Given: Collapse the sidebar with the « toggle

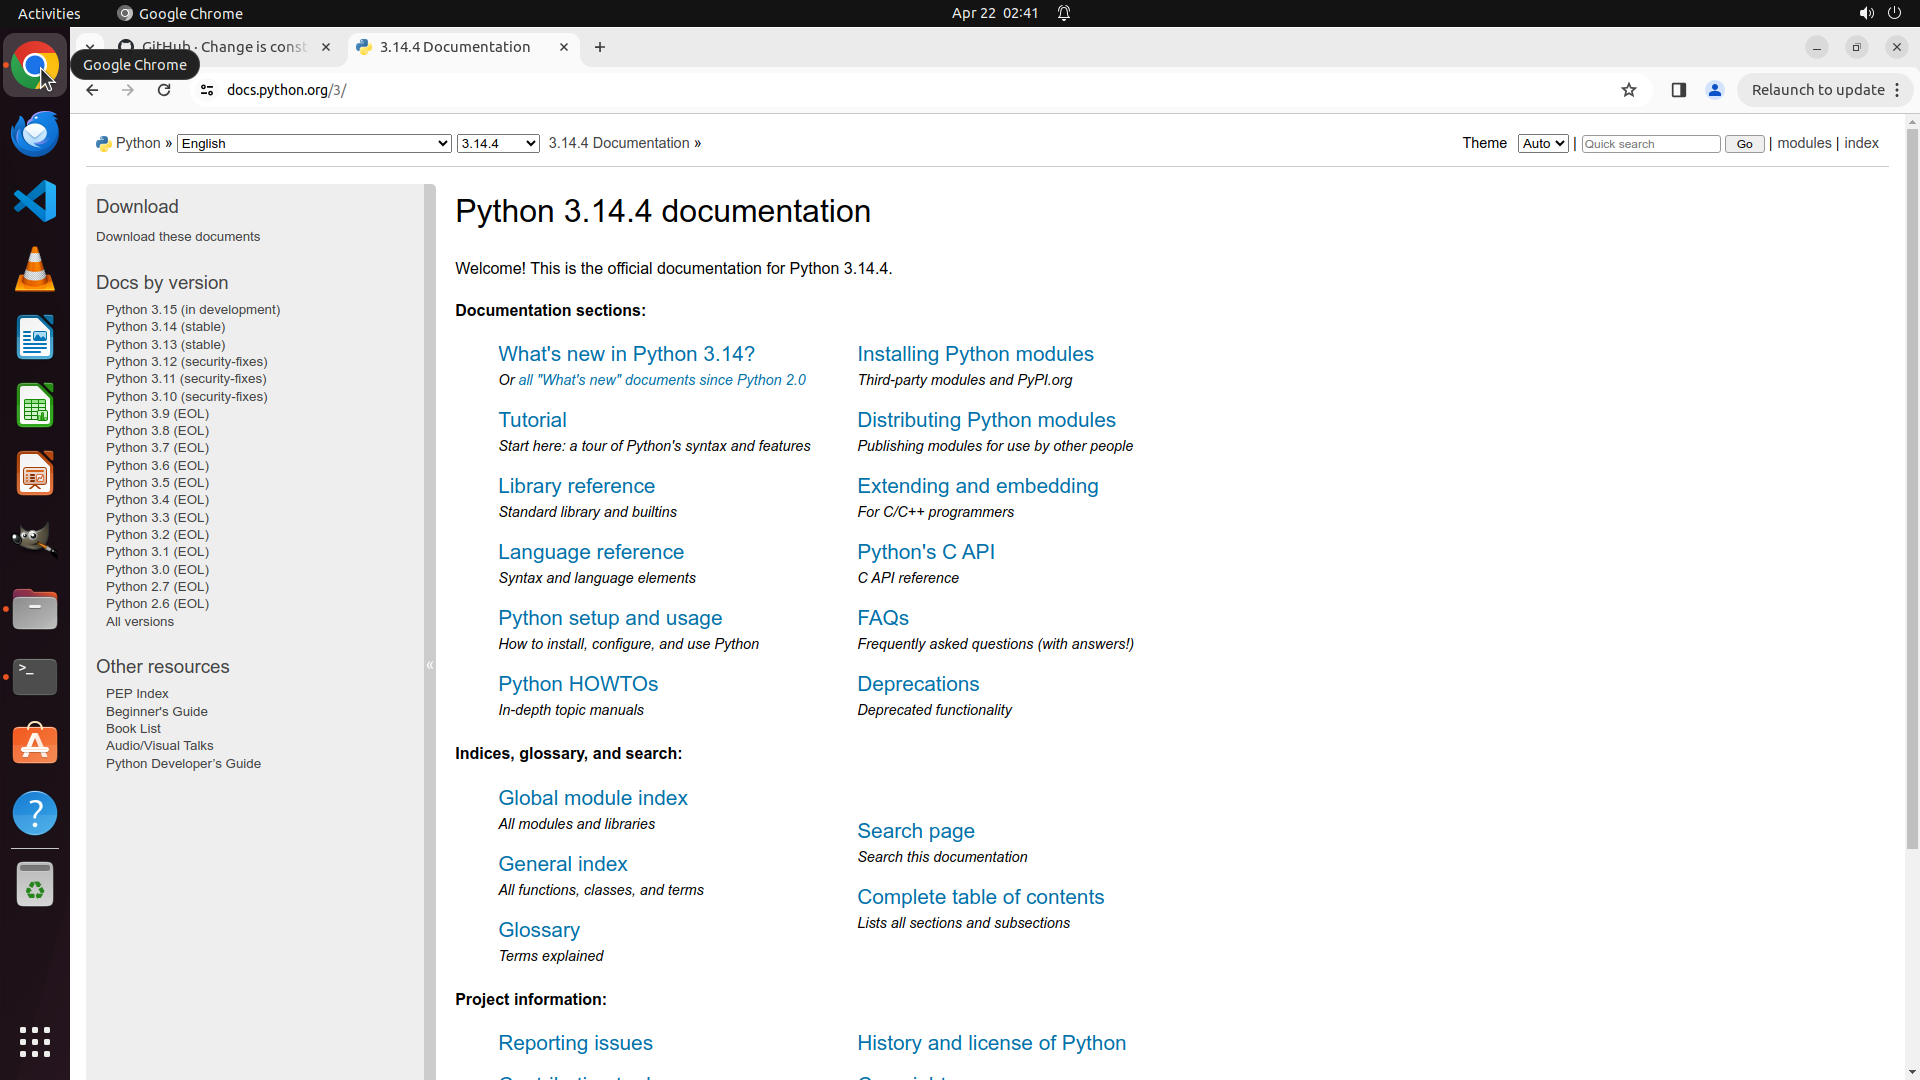Looking at the screenshot, I should 430,665.
